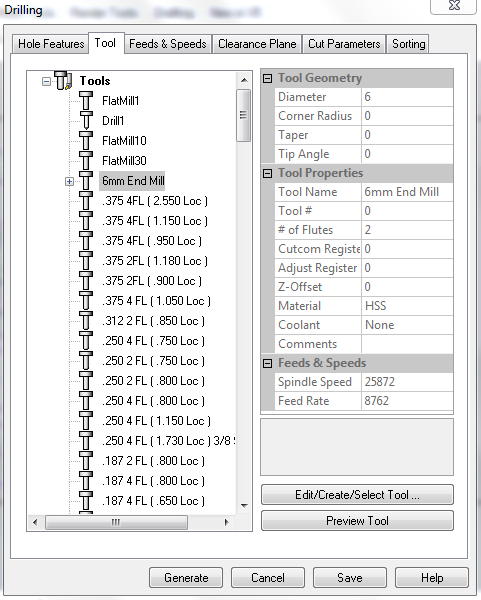This screenshot has width=481, height=600.
Task: Click the # of Flutes value field
Action: 407,230
